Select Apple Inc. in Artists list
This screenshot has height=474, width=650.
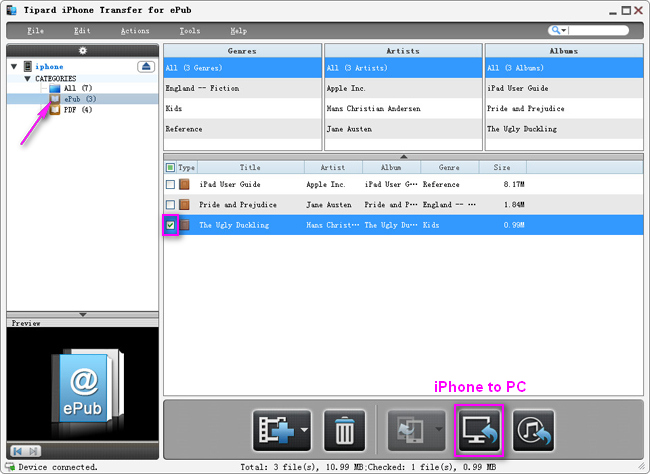click(x=403, y=88)
